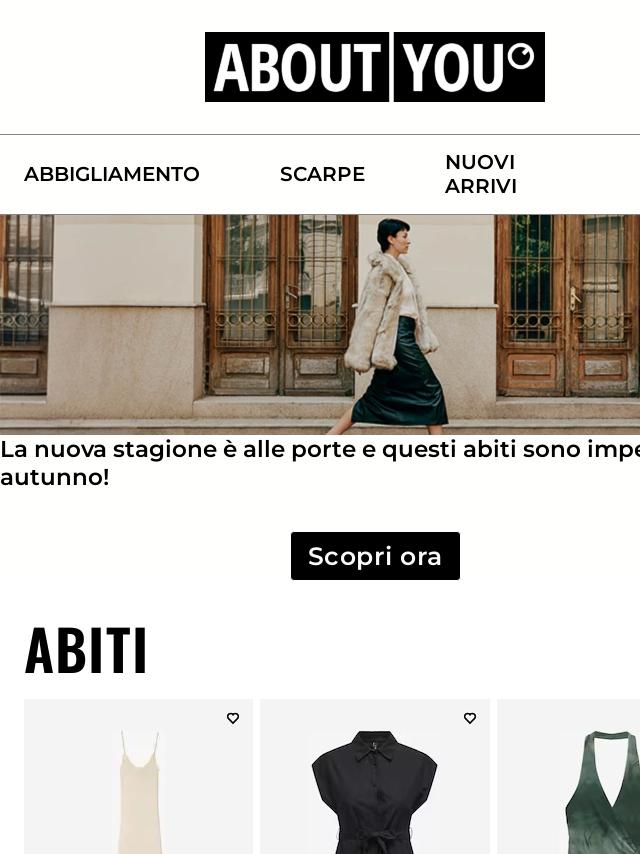This screenshot has width=640, height=854.
Task: Favorite the cream slip dress with heart icon
Action: click(233, 718)
